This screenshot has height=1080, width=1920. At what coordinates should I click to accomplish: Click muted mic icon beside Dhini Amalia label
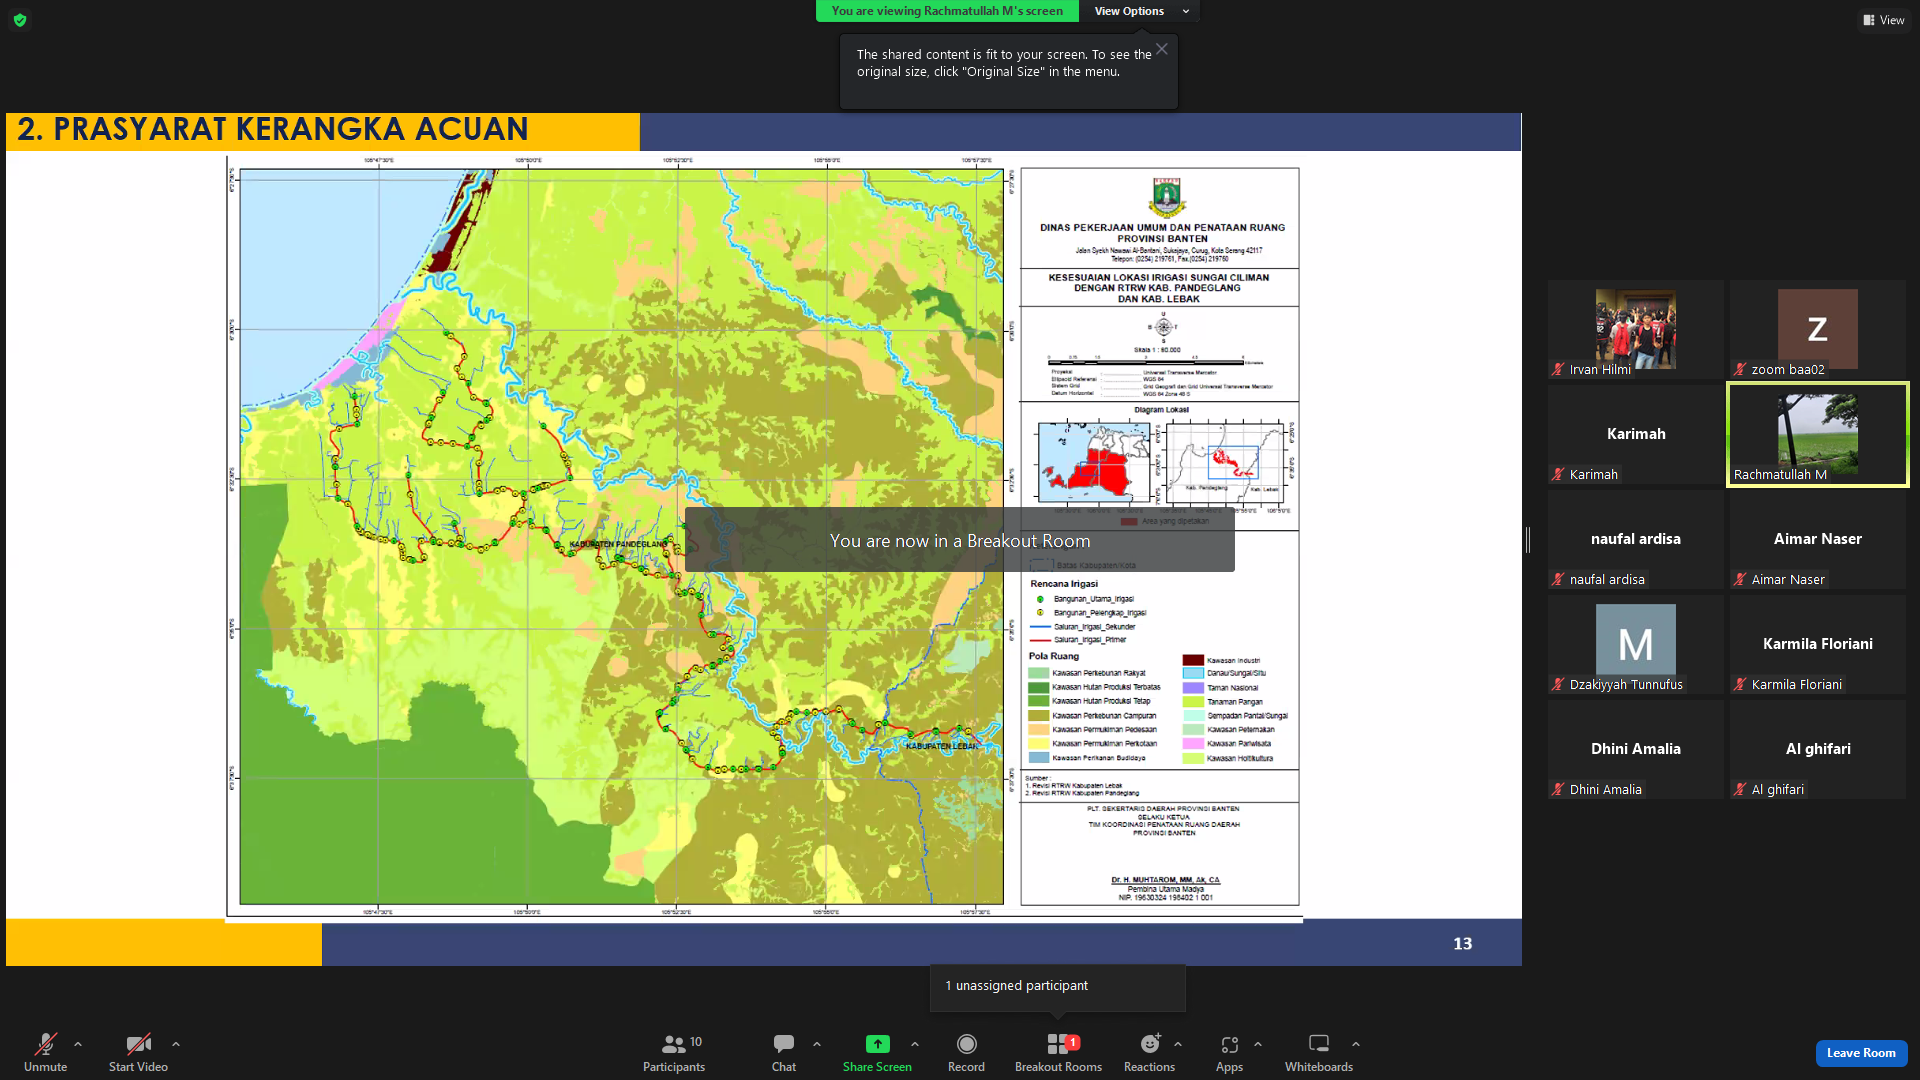[x=1558, y=790]
